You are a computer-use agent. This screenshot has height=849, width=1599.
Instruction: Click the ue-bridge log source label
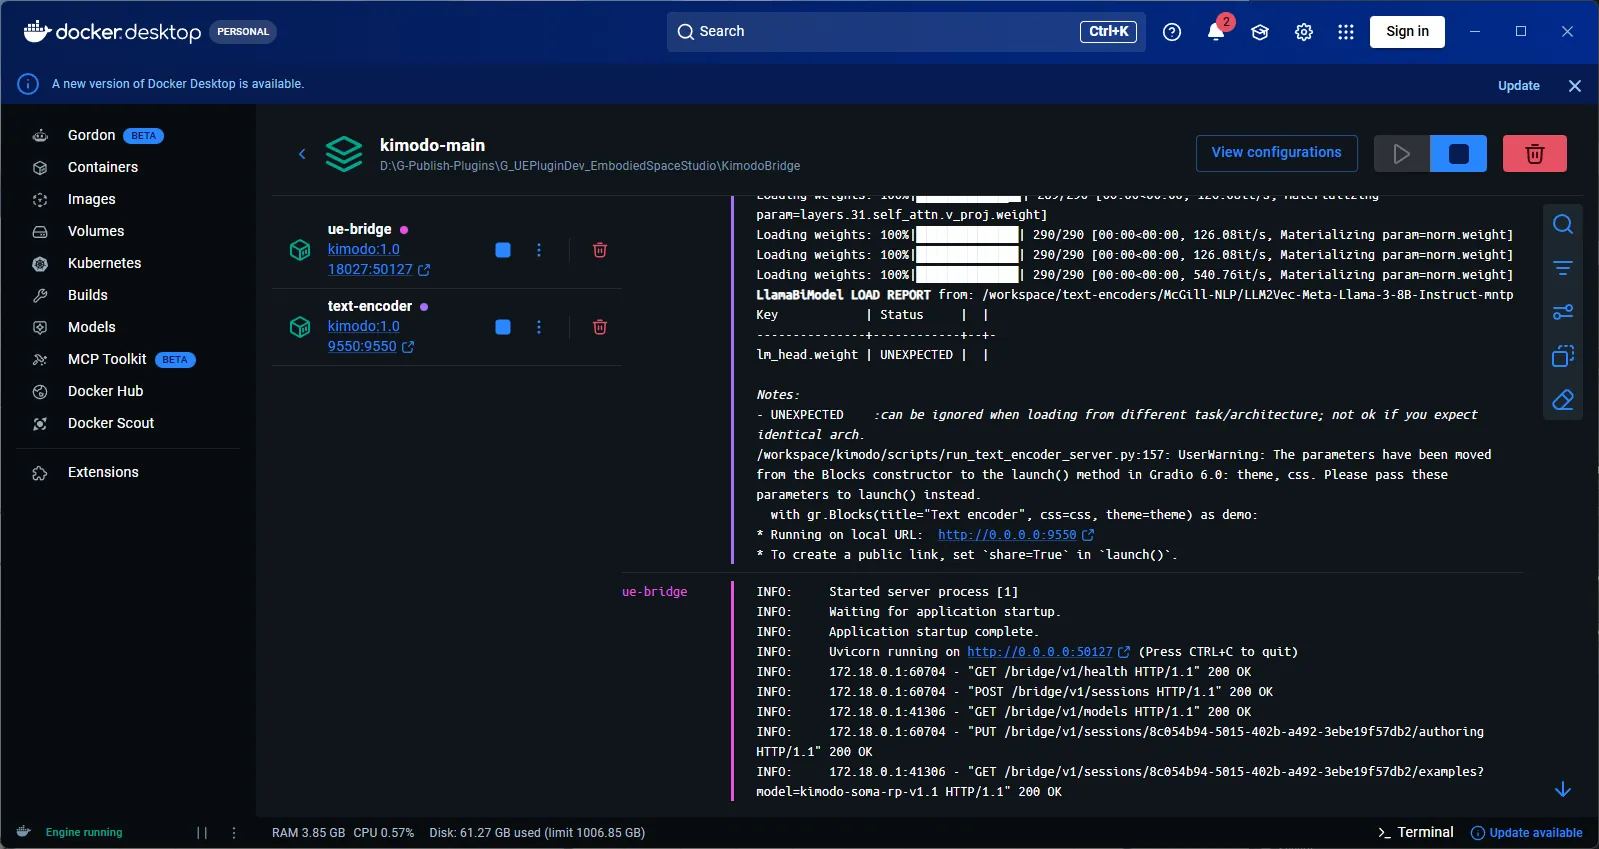[655, 592]
